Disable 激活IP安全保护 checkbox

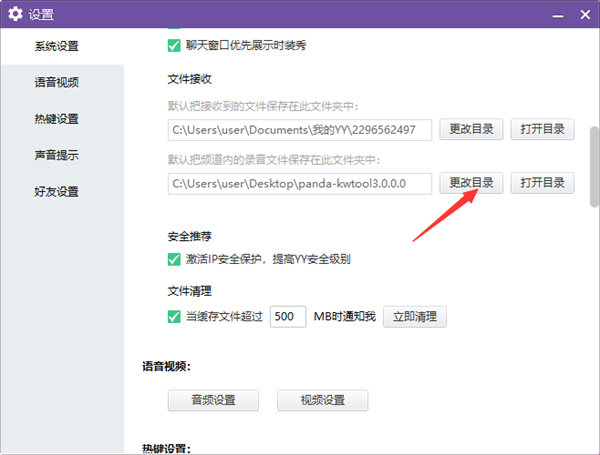pyautogui.click(x=174, y=260)
